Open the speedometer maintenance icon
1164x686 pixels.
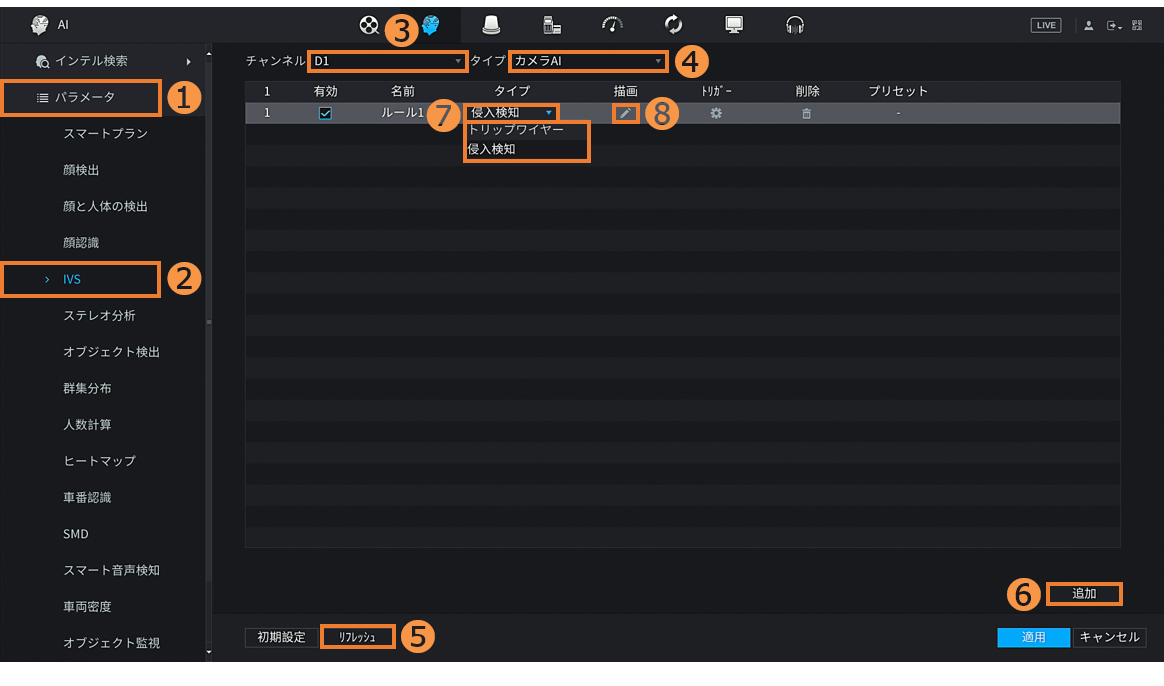click(612, 25)
